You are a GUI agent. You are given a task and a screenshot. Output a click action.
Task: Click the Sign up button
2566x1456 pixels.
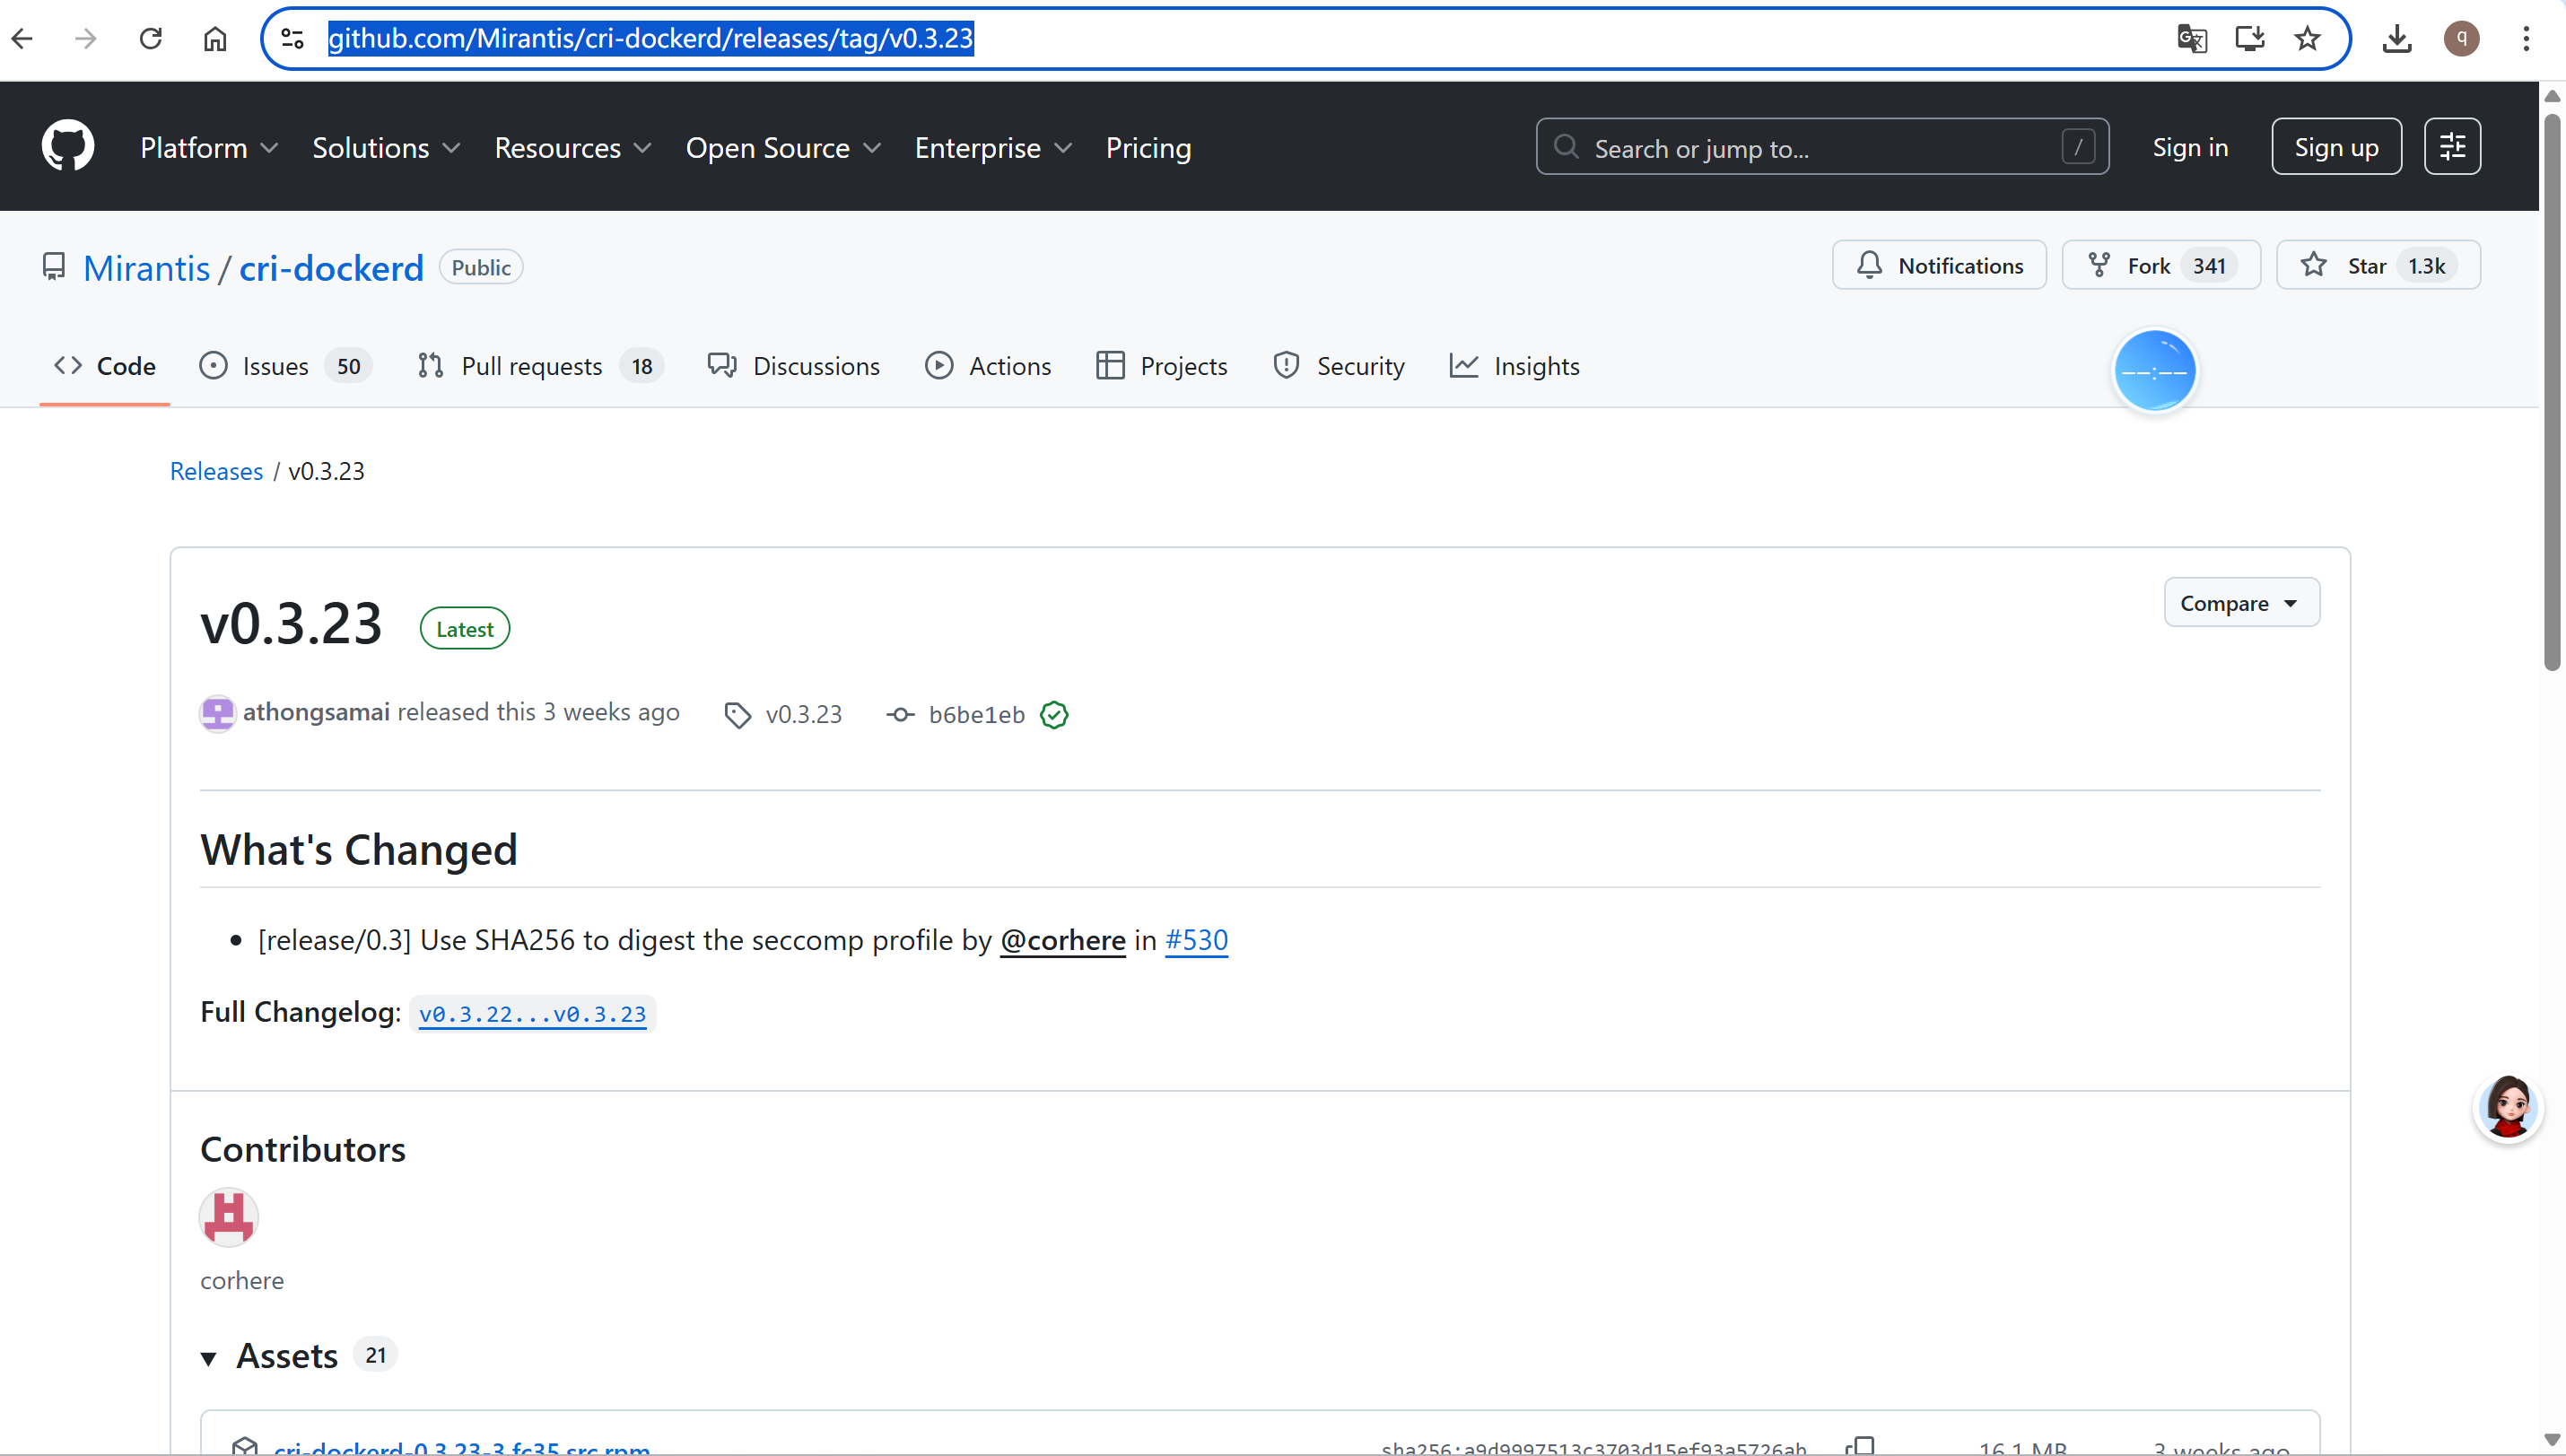2336,147
